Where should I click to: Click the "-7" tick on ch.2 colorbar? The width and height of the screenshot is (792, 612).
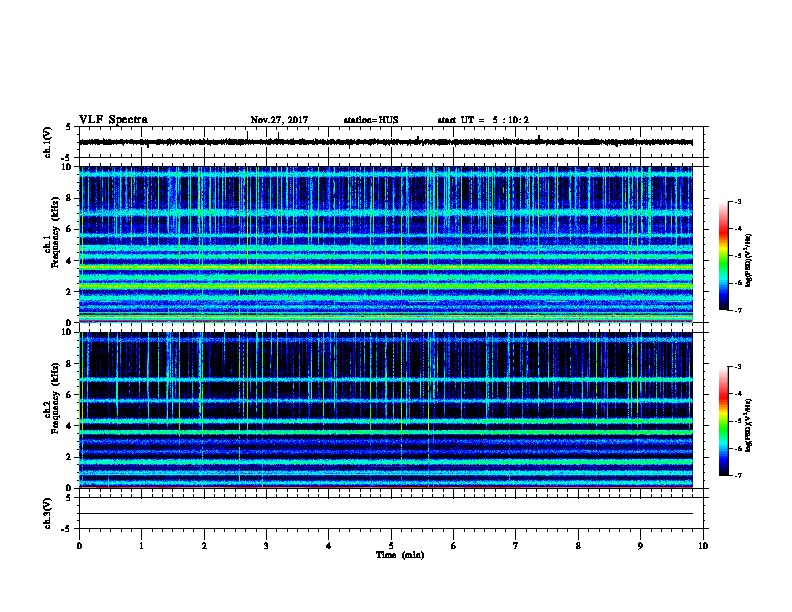click(738, 476)
